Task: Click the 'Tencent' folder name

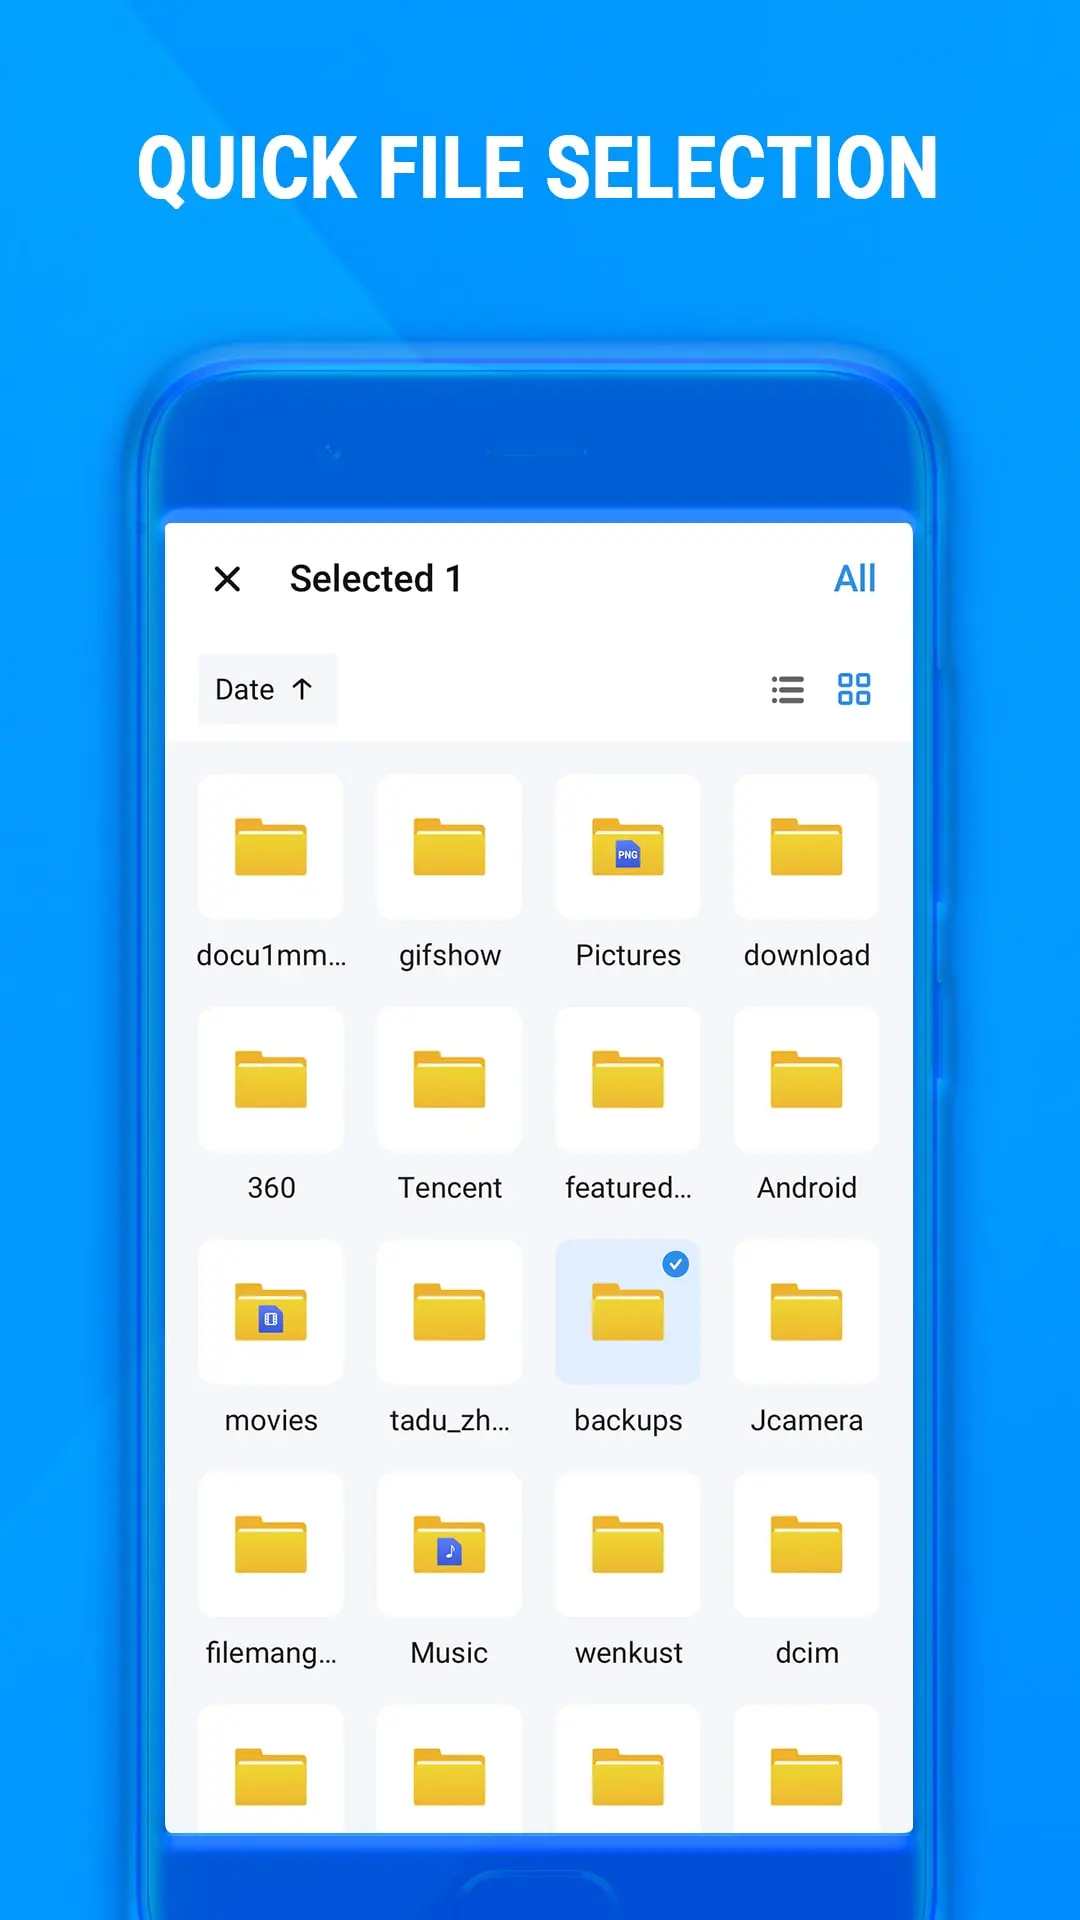Action: coord(450,1187)
